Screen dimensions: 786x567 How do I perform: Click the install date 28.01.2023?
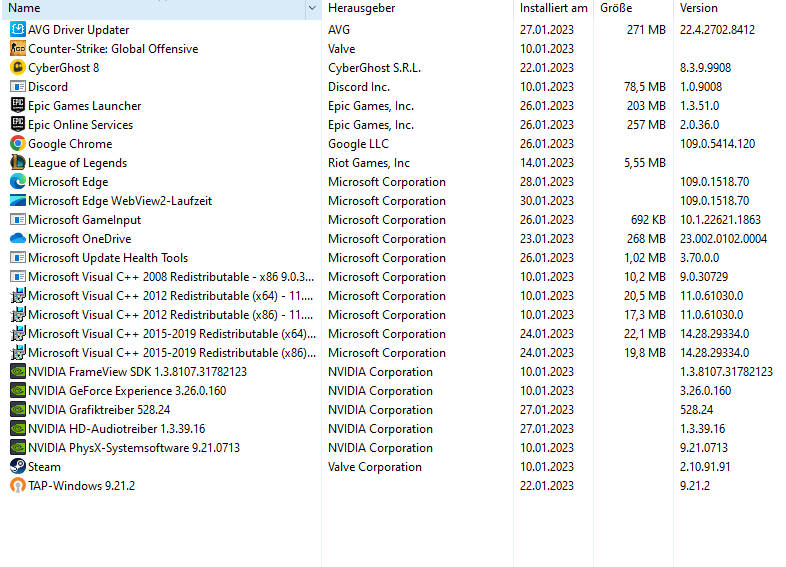click(x=546, y=182)
